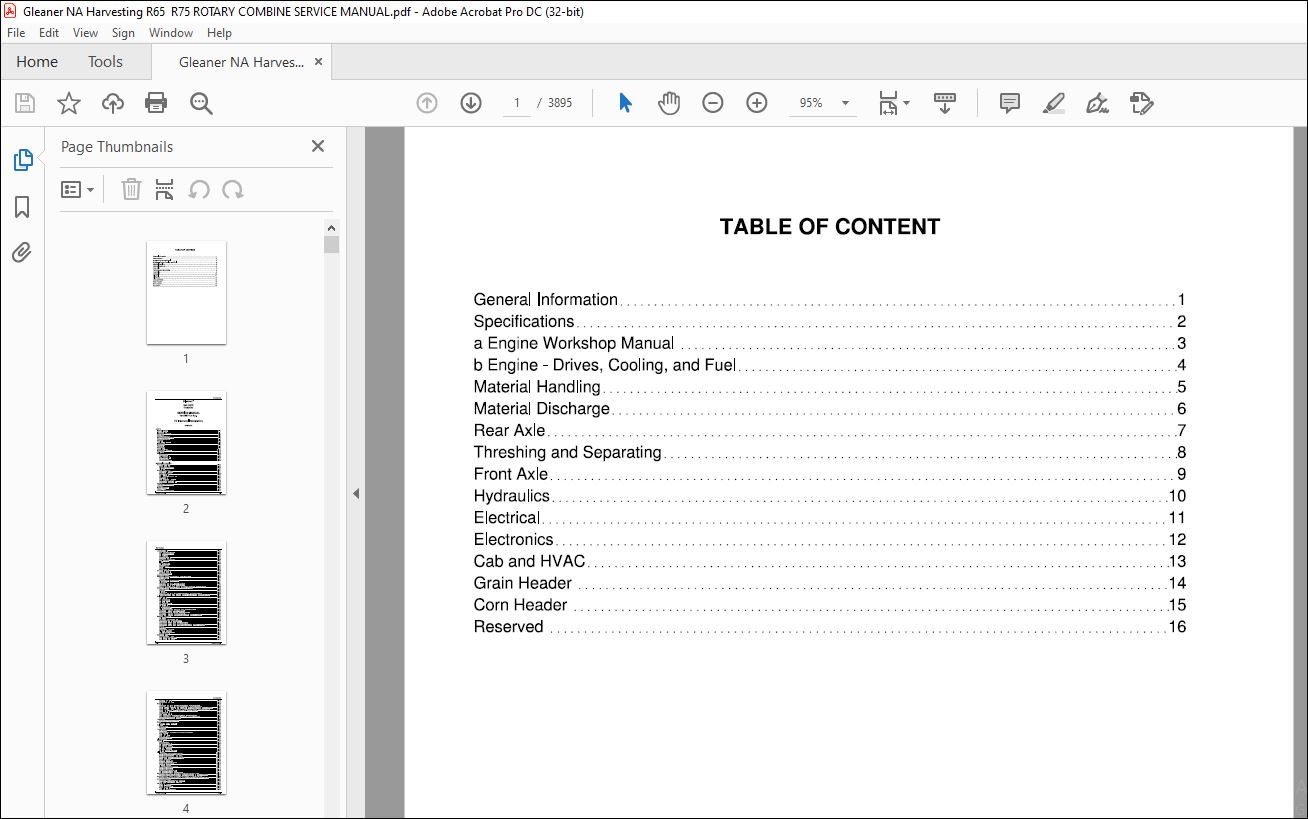Click the page number input field
Screen dimensions: 1308x819
click(517, 103)
